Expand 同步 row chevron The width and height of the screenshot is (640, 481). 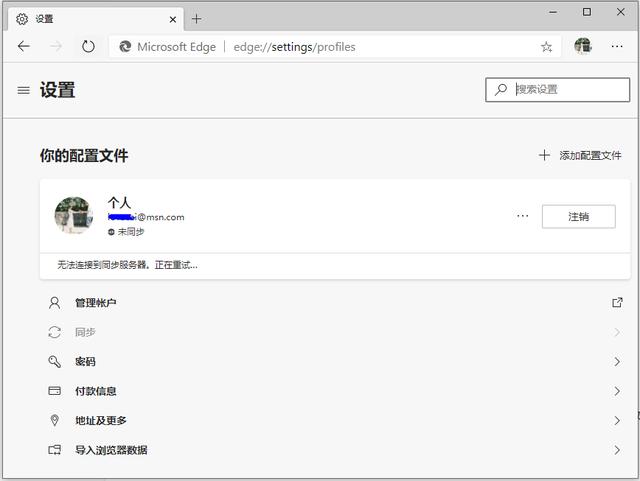[617, 332]
